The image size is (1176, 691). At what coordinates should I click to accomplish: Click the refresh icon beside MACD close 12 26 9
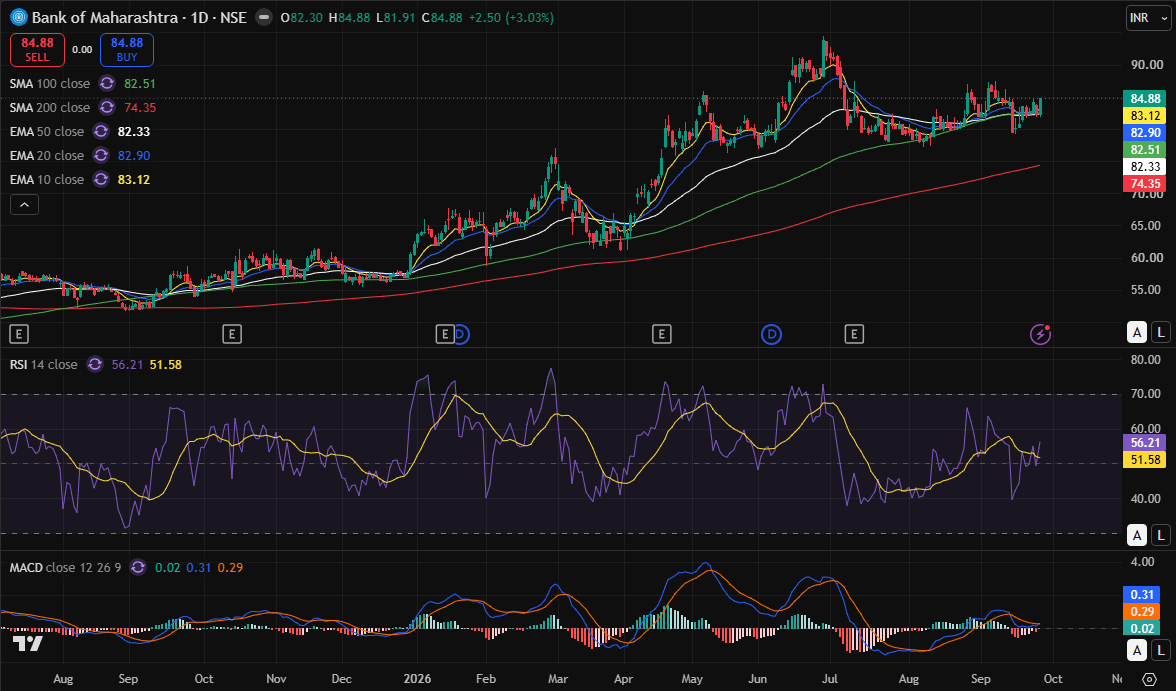click(137, 567)
